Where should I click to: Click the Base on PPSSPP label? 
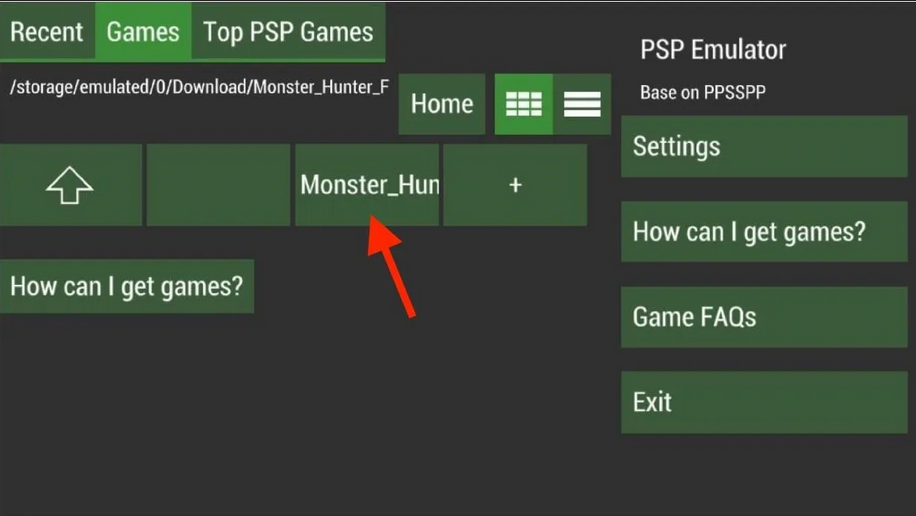703,92
